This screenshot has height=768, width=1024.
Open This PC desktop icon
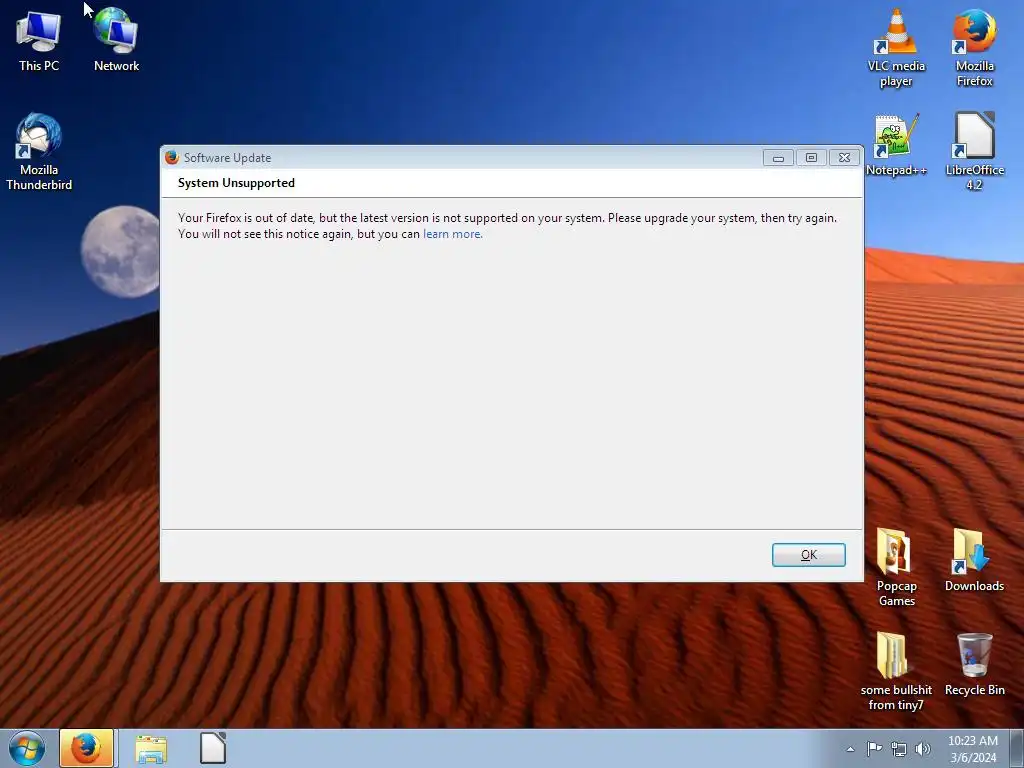[x=39, y=40]
